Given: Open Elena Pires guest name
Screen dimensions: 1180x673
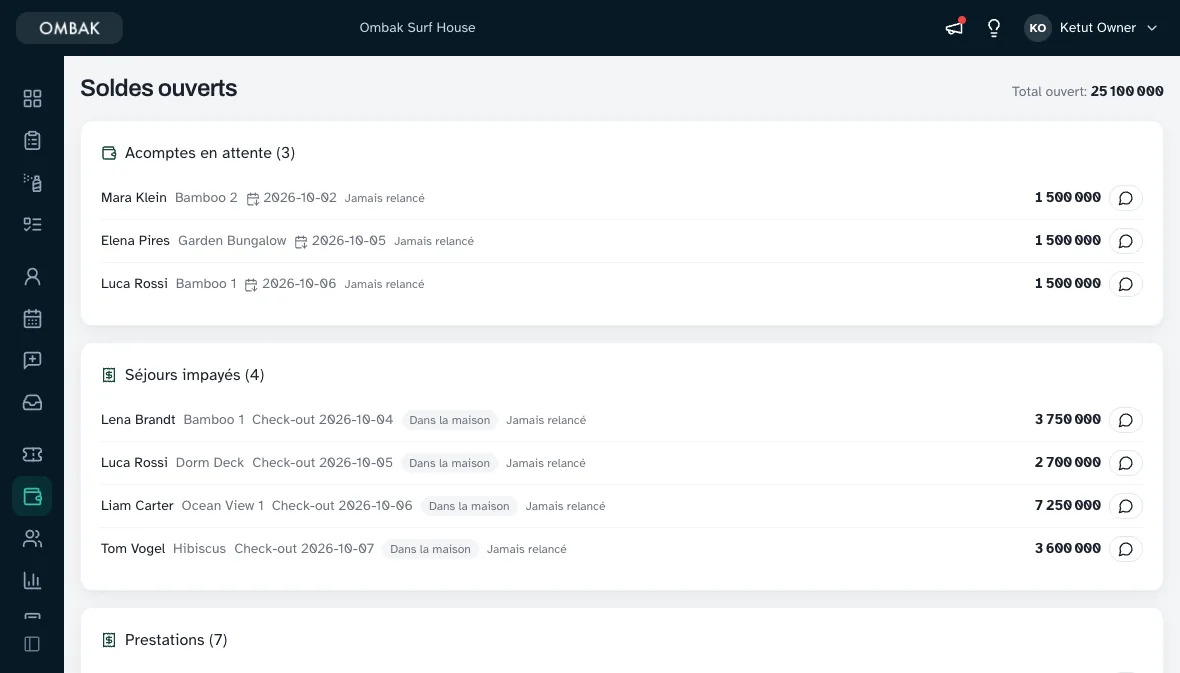Looking at the screenshot, I should 135,240.
